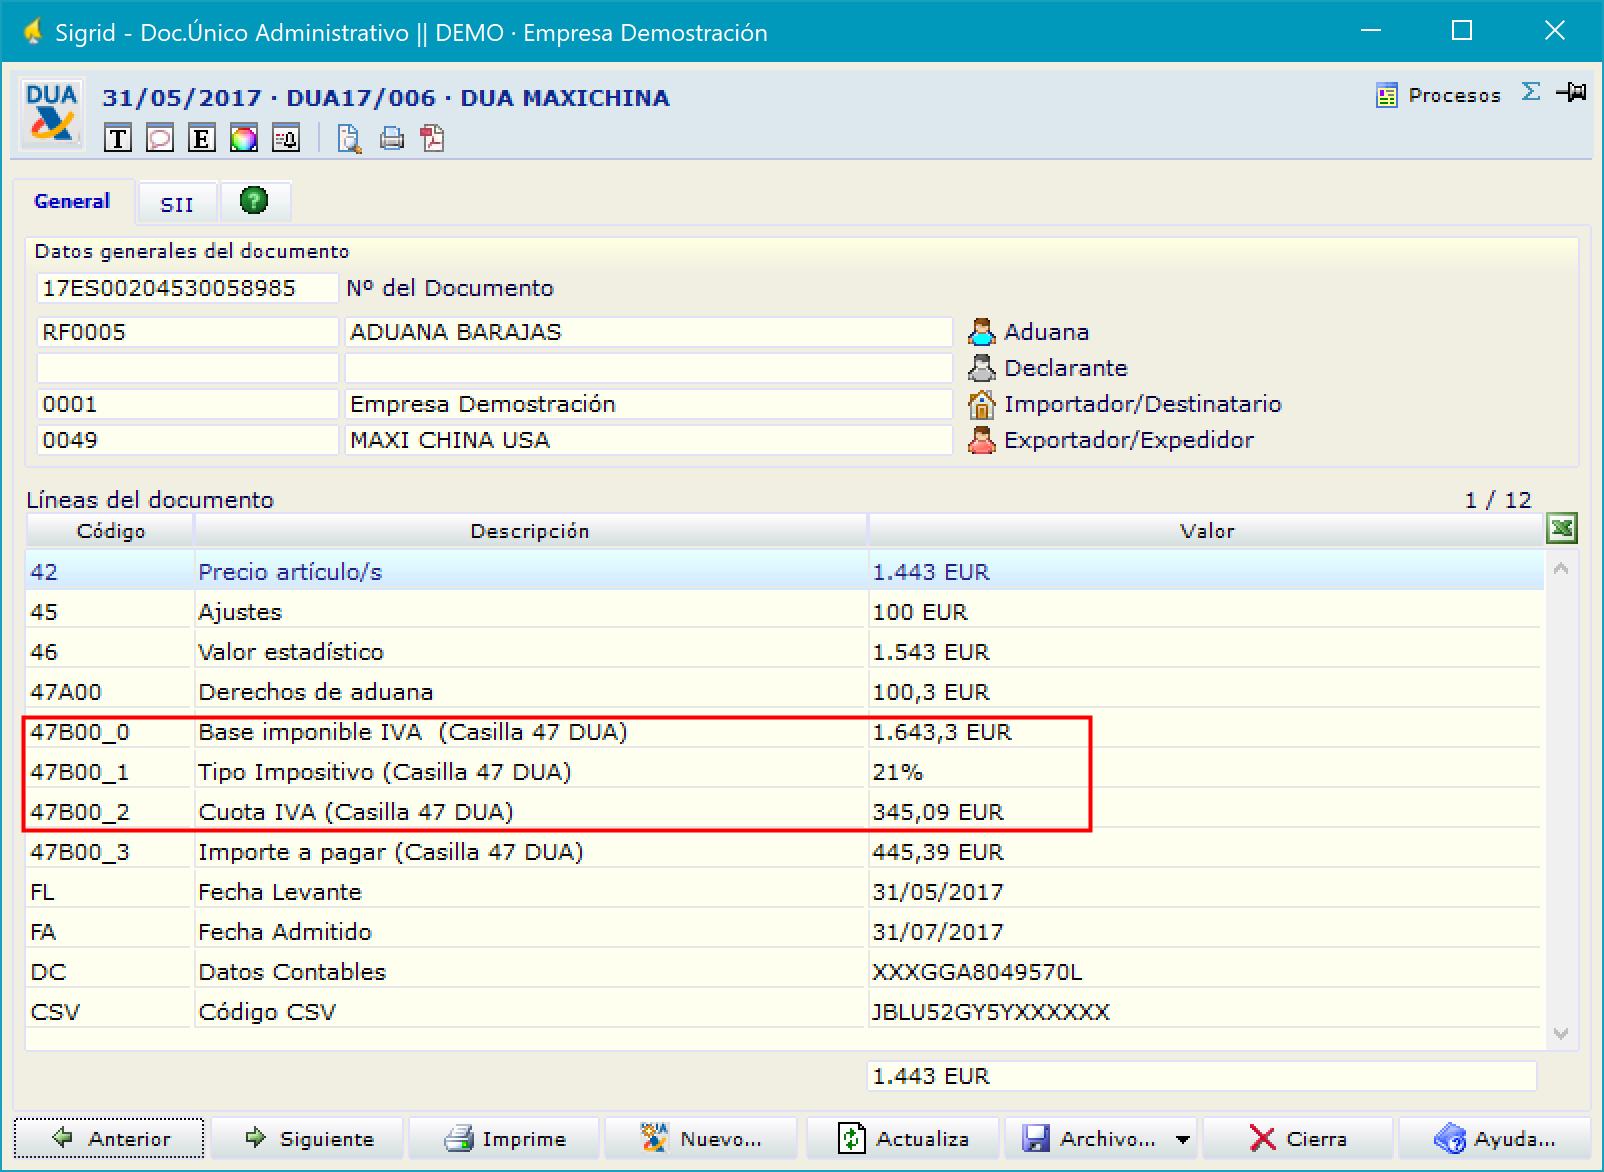Viewport: 1604px width, 1172px height.
Task: Click the scrollbar down arrow
Action: [1561, 1034]
